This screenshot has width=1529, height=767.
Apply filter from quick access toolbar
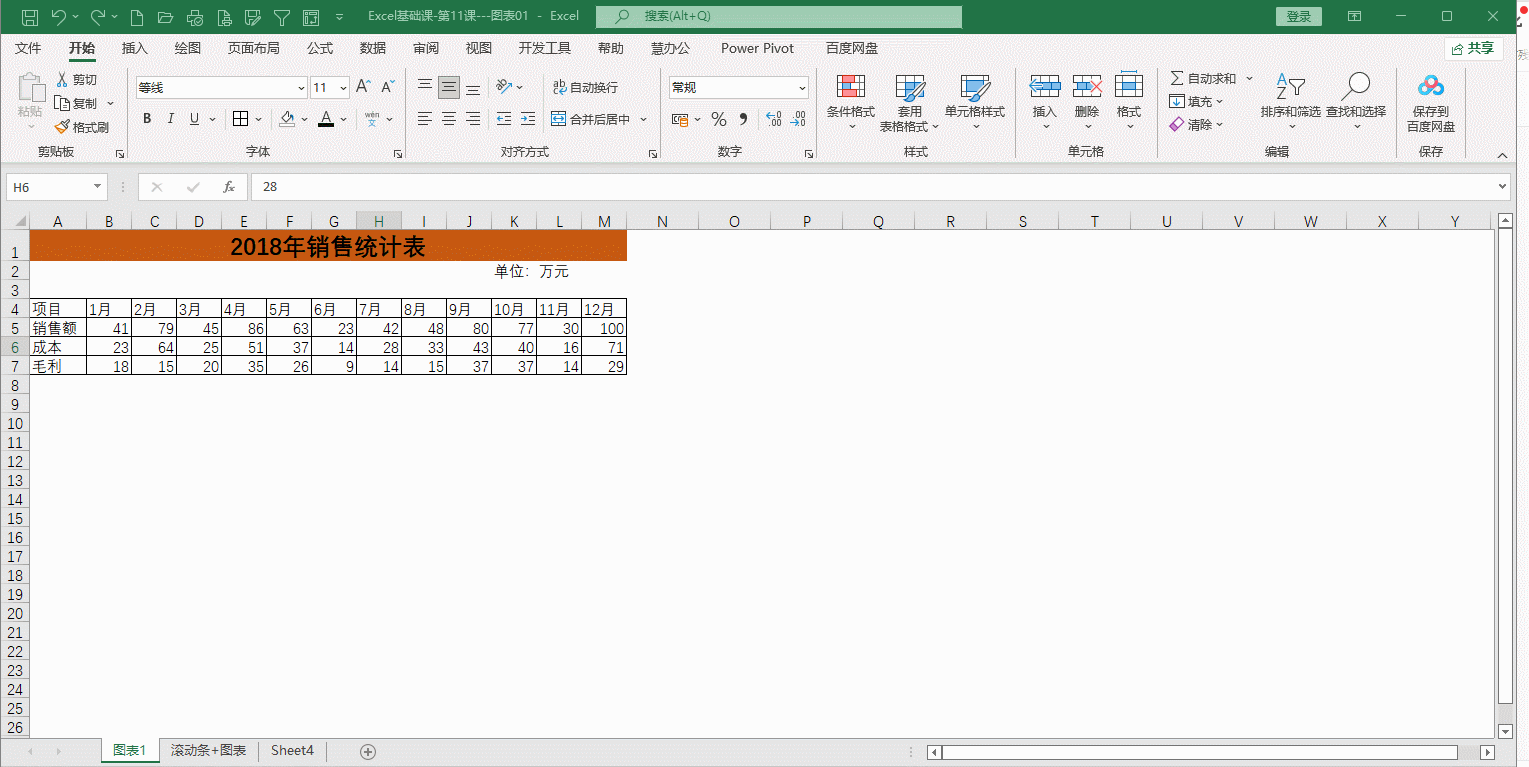click(283, 17)
